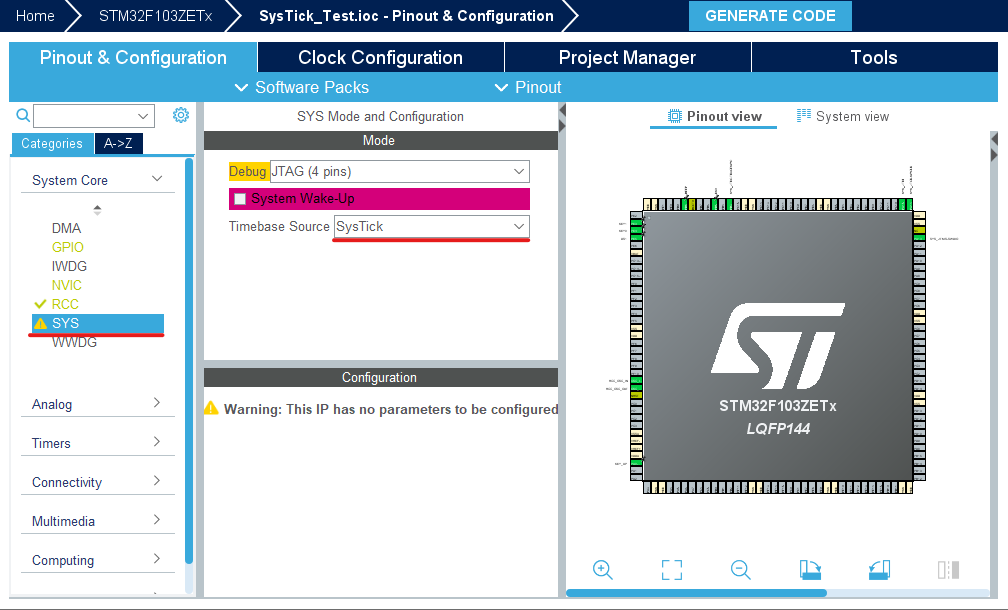Switch to the Clock Configuration tab
Viewport: 1008px width, 610px height.
click(x=380, y=57)
